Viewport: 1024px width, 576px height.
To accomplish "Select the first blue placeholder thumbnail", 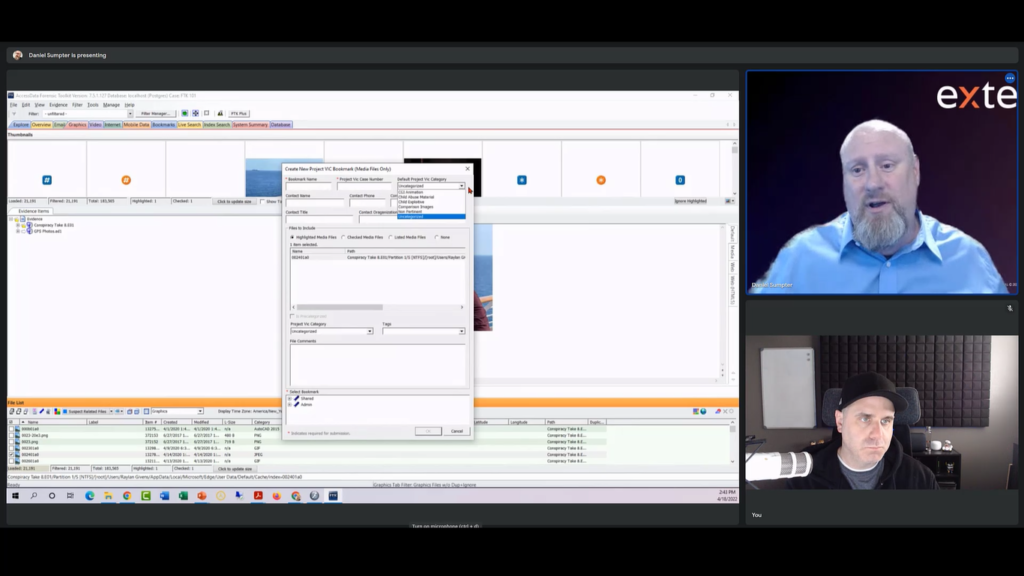I will pos(47,180).
